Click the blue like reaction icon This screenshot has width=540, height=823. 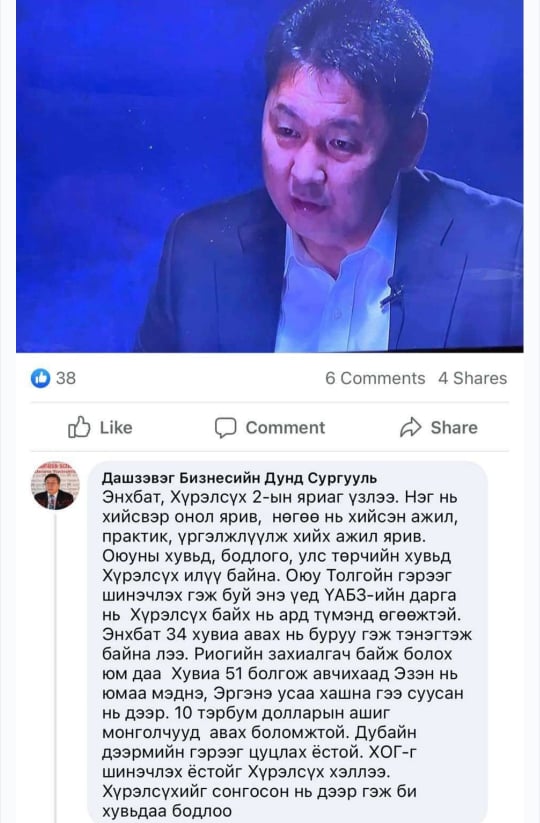pos(40,378)
